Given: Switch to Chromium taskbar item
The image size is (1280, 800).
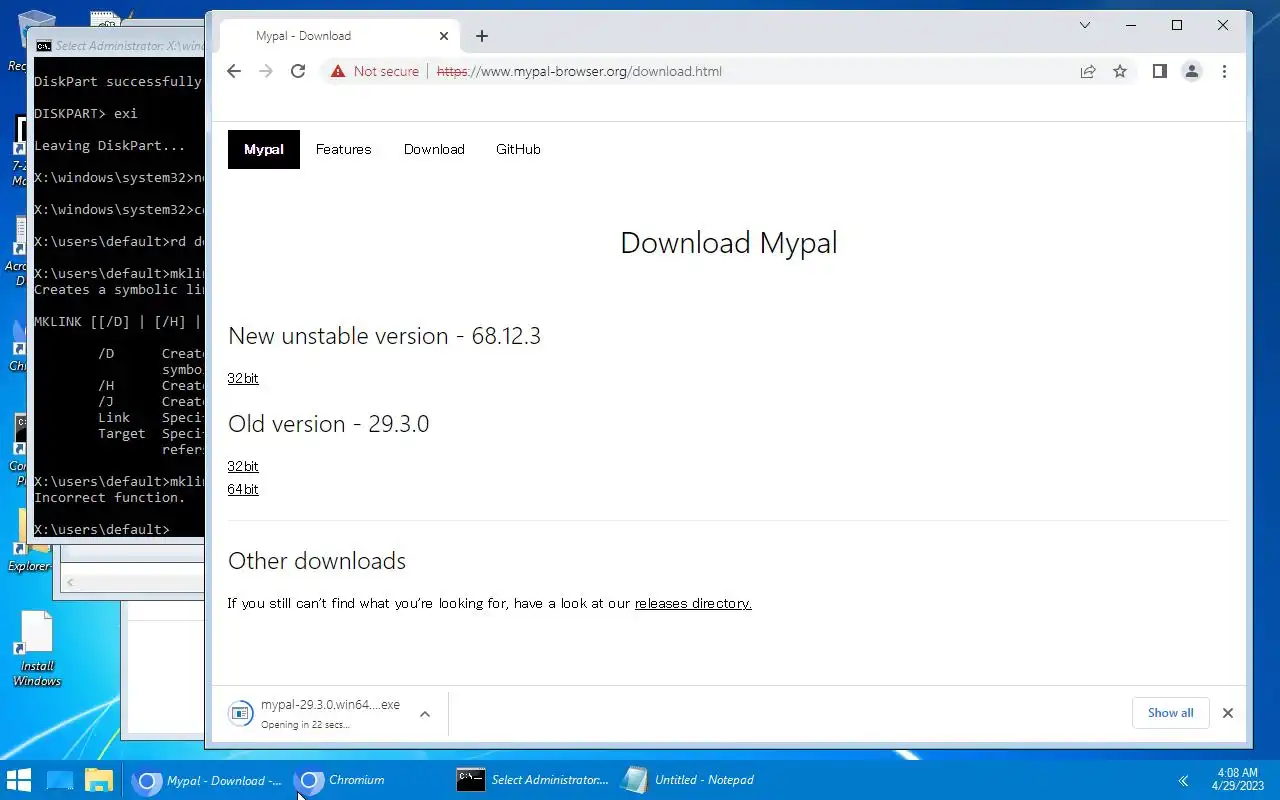Looking at the screenshot, I should [x=370, y=780].
